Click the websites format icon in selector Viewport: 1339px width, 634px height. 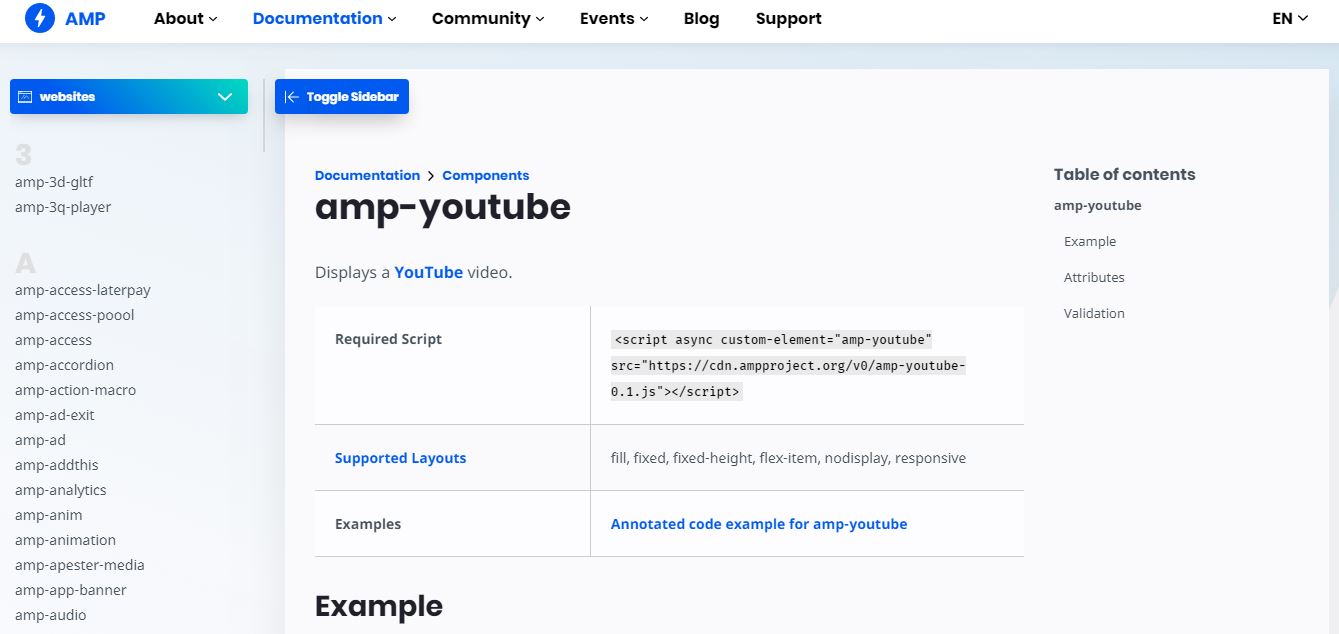click(x=25, y=97)
